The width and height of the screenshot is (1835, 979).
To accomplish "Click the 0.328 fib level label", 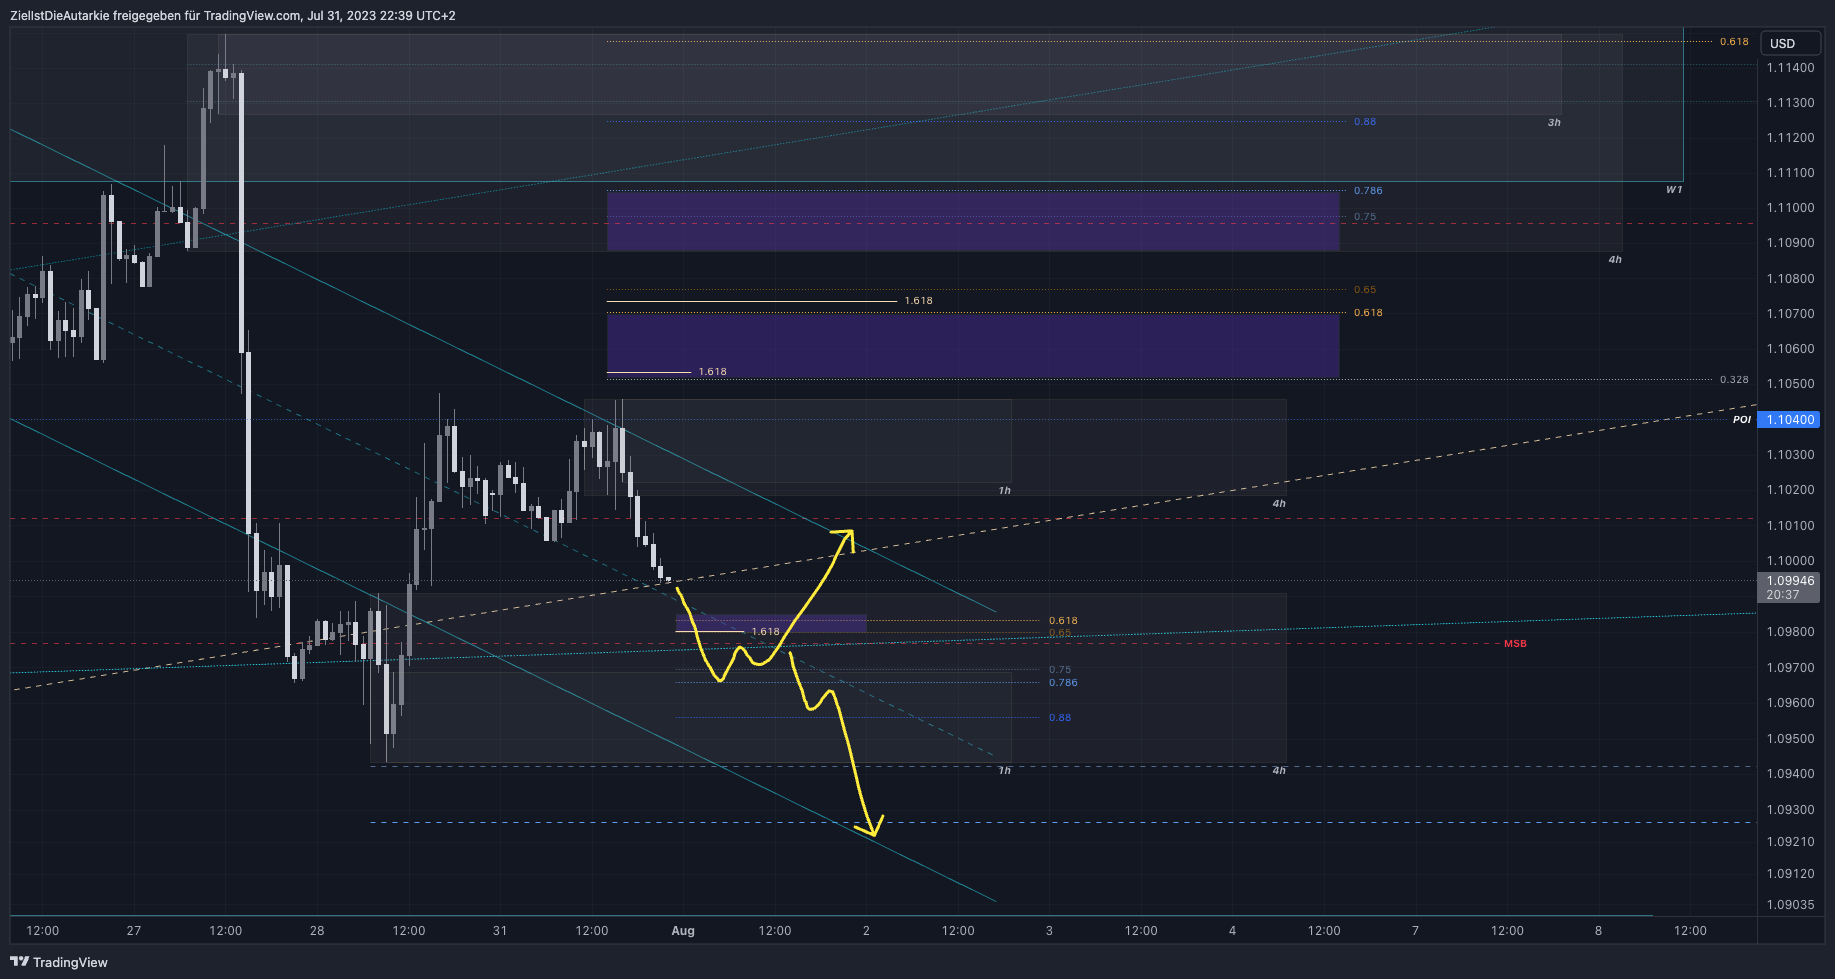I will tap(1734, 380).
